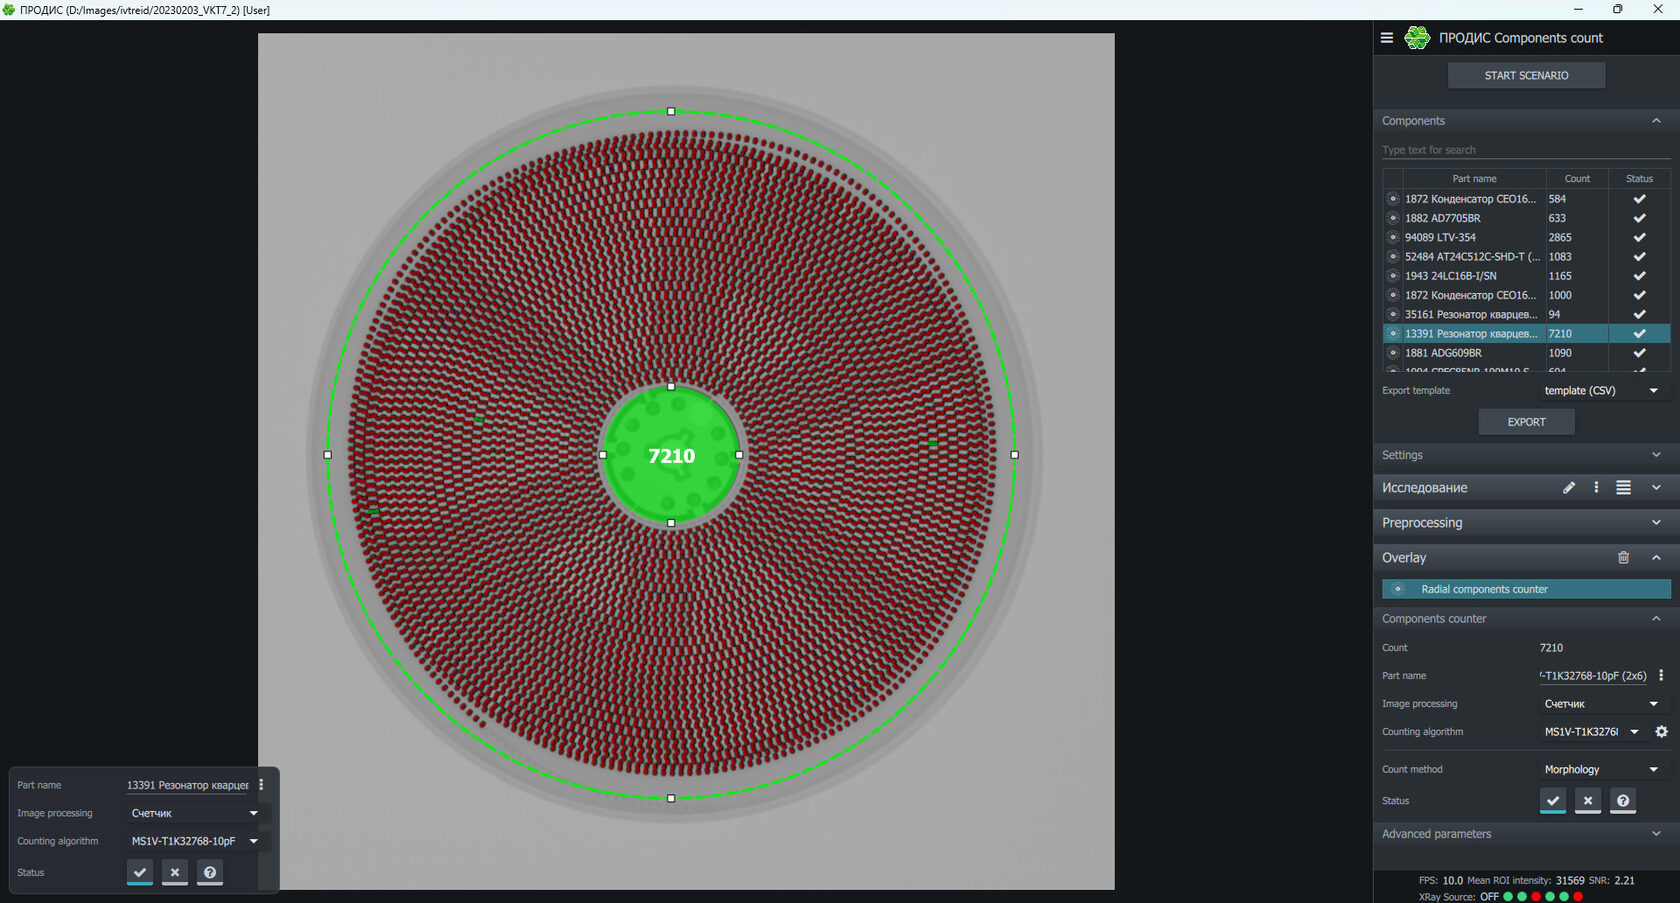Delete the overlay using the trash icon

[1623, 557]
